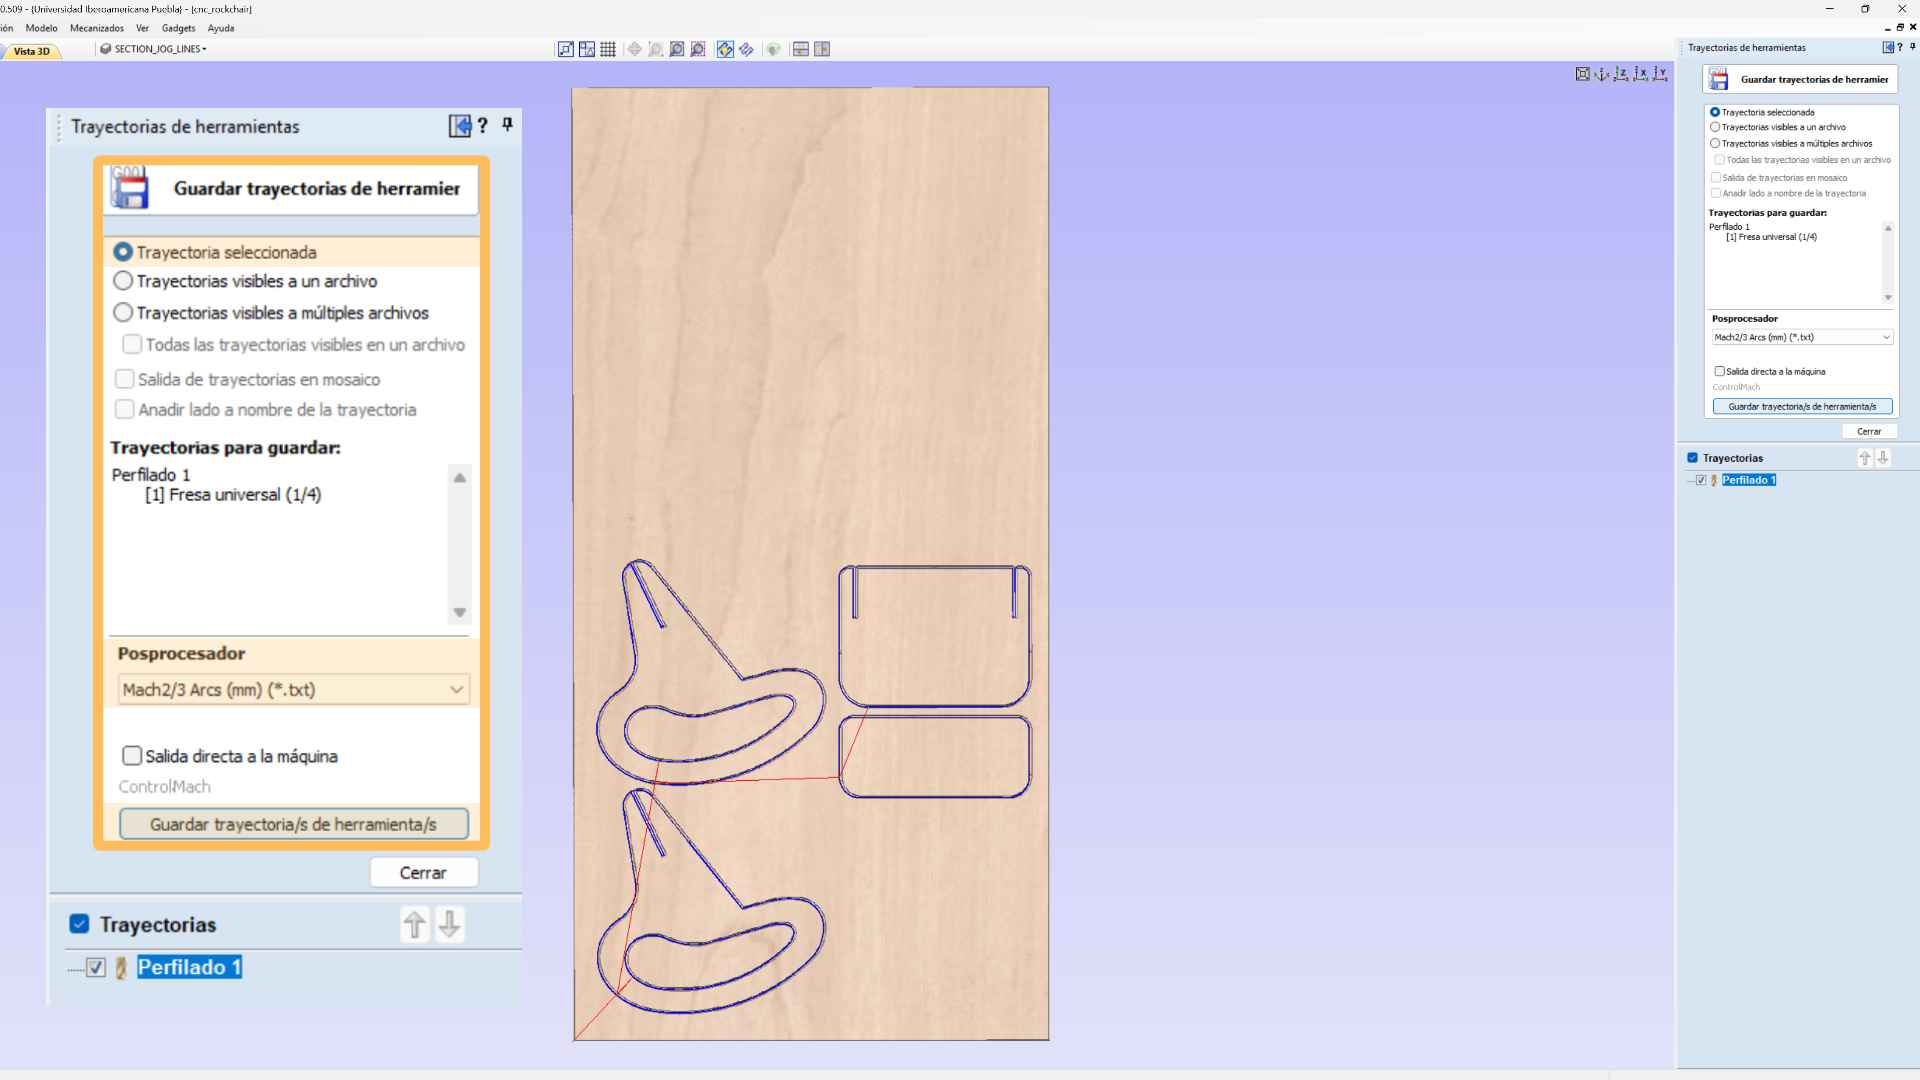Click back arrow icon in docked Trayectorias header

1888,47
